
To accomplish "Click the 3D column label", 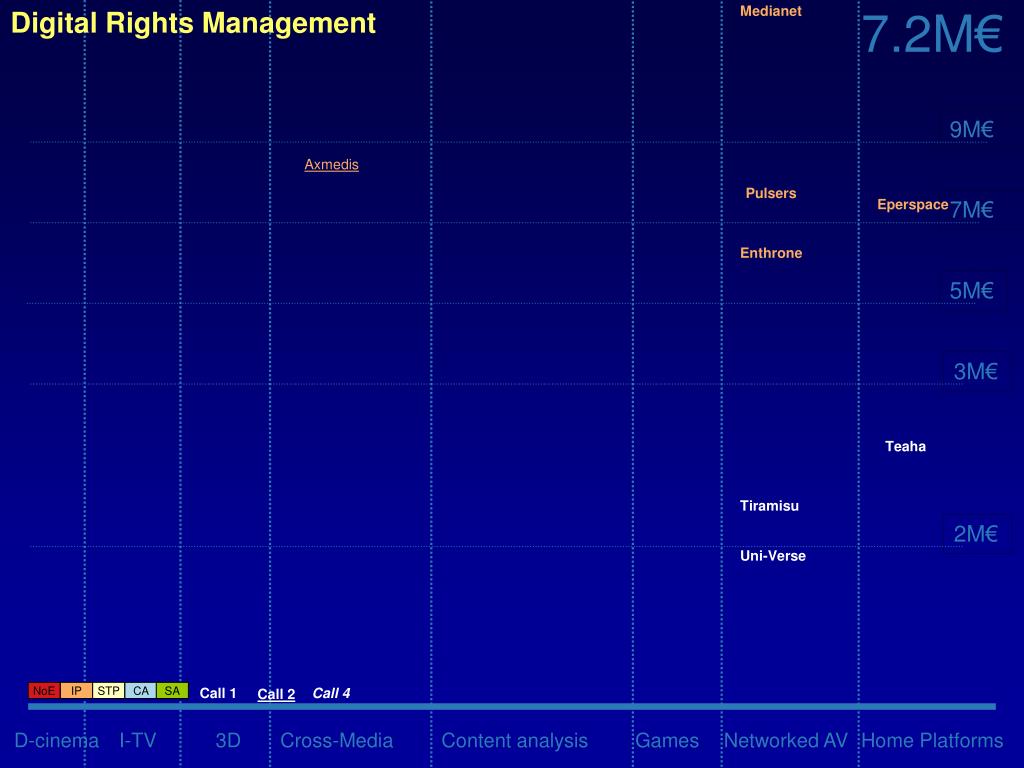I will coord(228,741).
